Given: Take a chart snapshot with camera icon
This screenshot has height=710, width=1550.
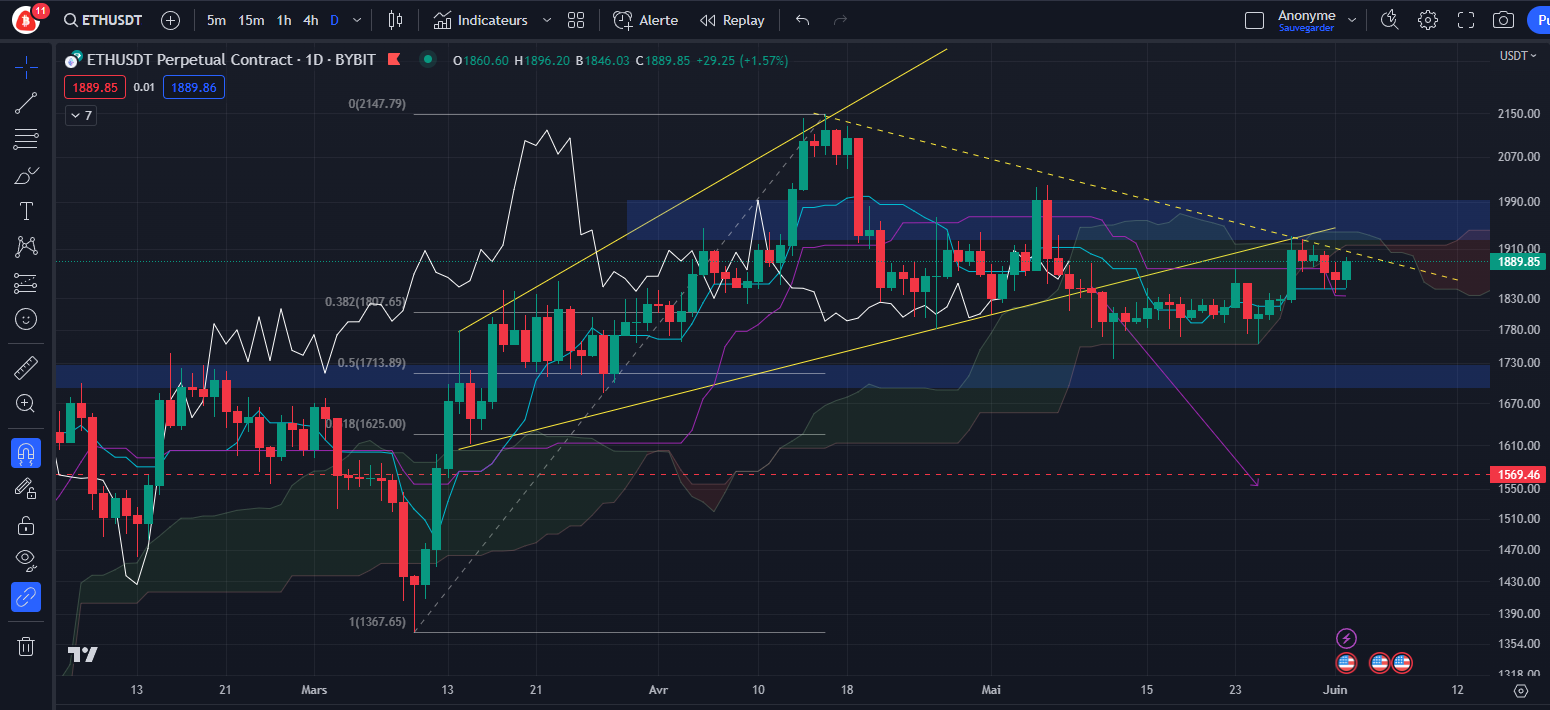Looking at the screenshot, I should [1503, 20].
